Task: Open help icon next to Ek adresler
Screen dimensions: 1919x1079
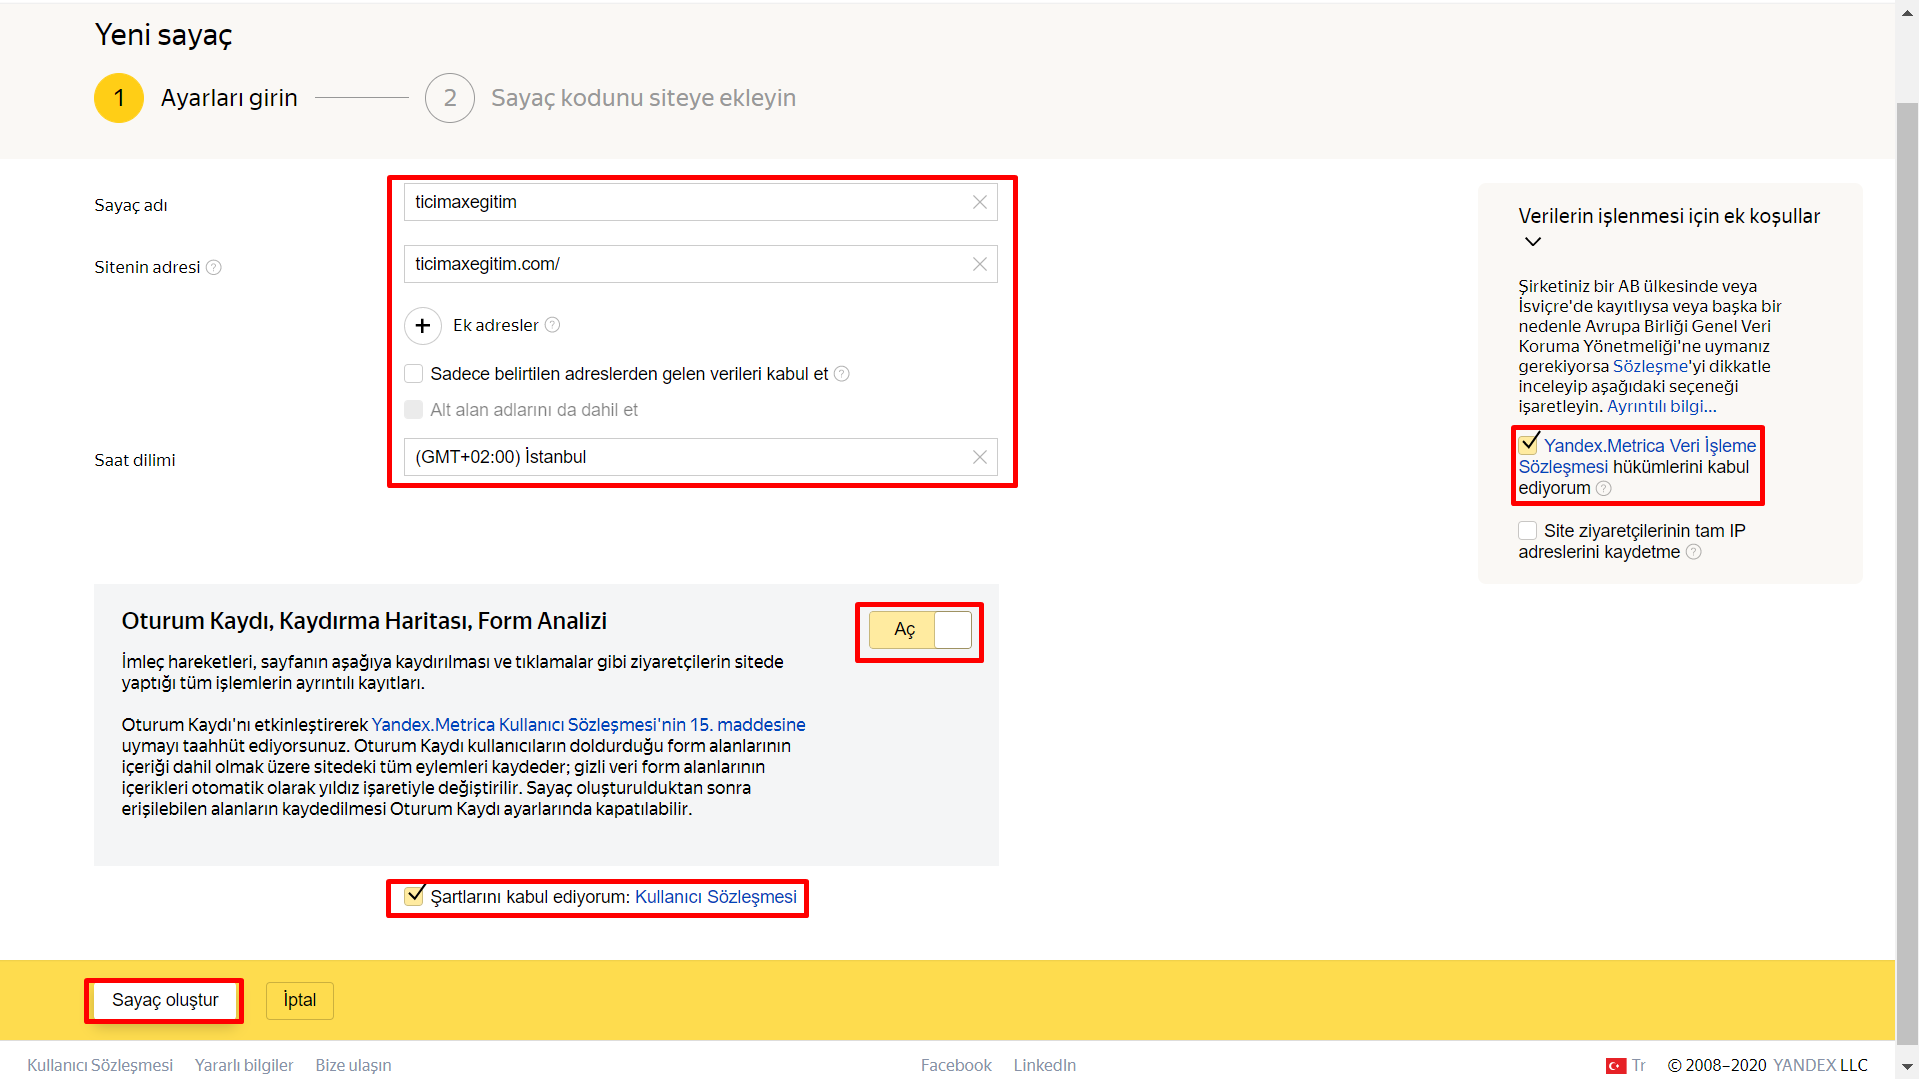Action: pos(552,325)
